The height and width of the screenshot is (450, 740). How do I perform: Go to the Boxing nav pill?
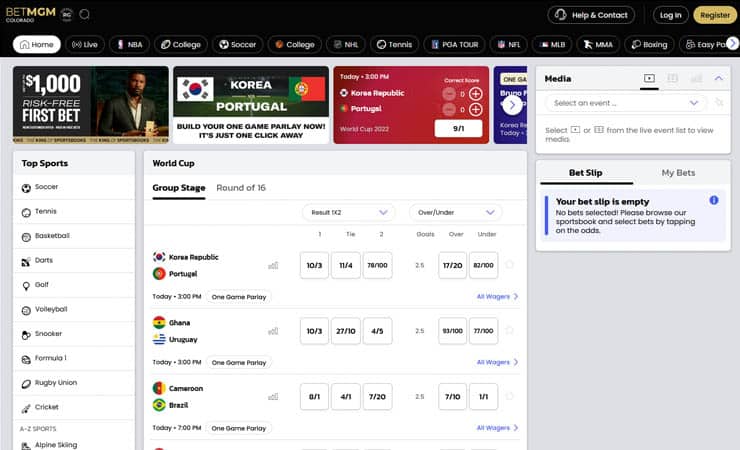coord(649,44)
